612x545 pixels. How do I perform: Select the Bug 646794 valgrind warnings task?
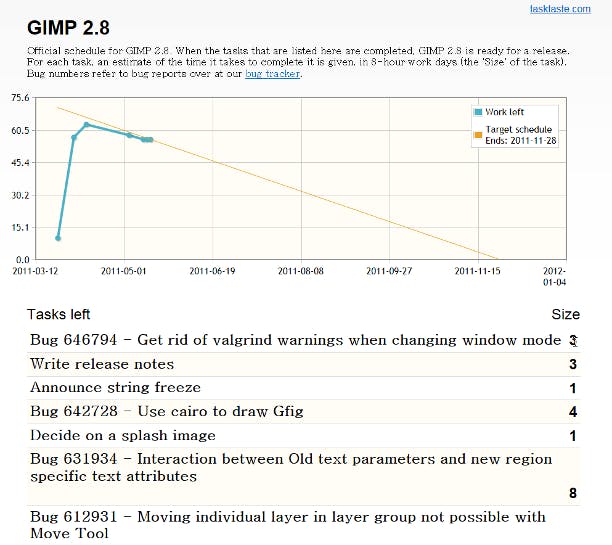pos(295,340)
